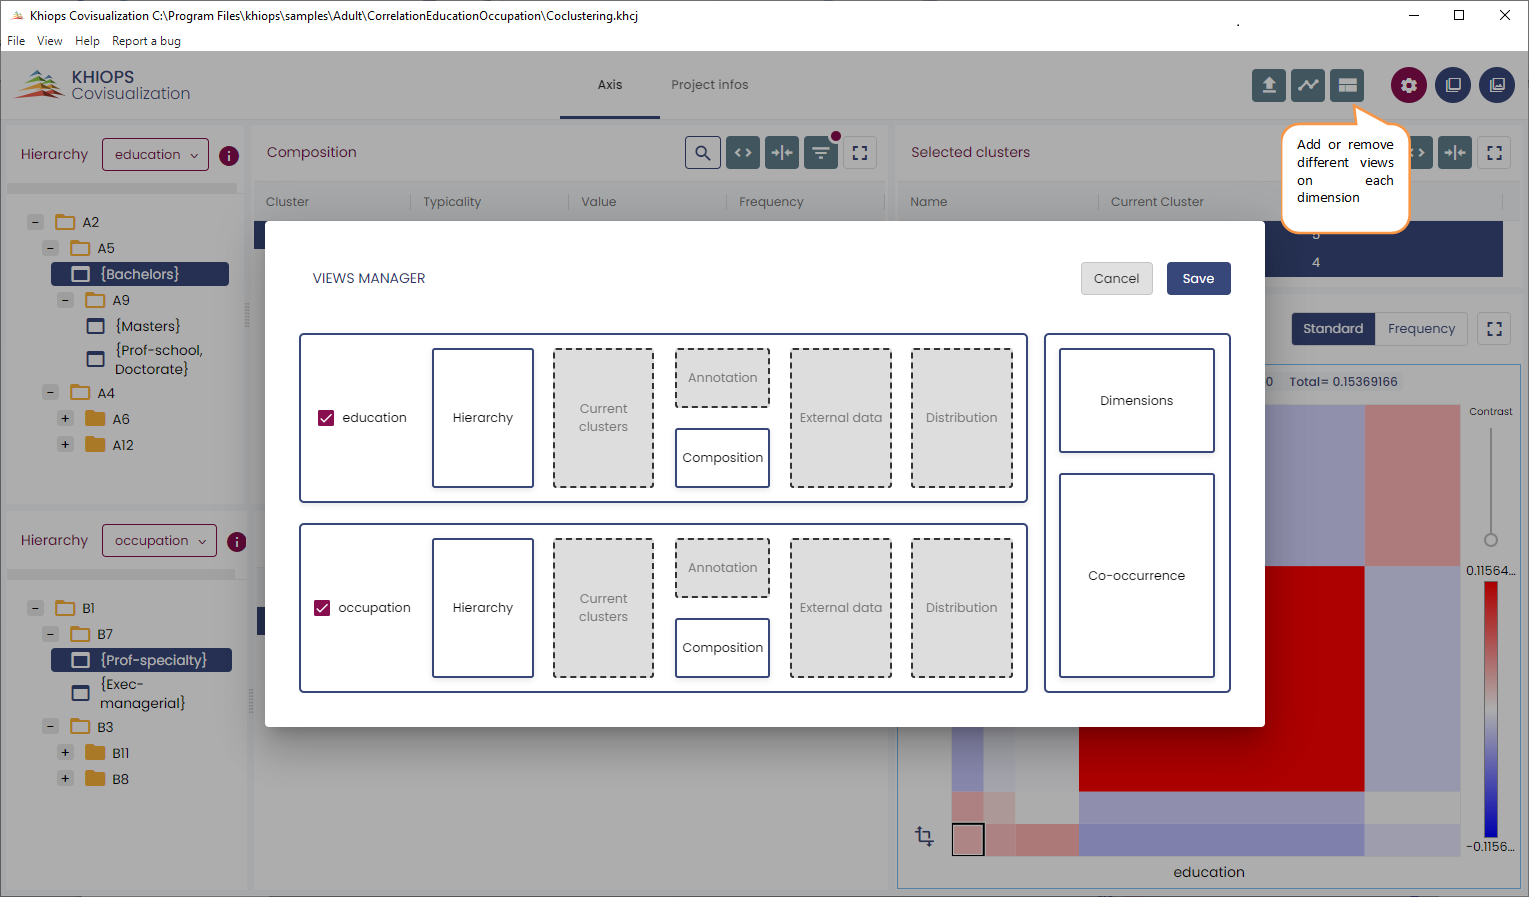
Task: Expand Composition panel to fullscreen
Action: [860, 153]
